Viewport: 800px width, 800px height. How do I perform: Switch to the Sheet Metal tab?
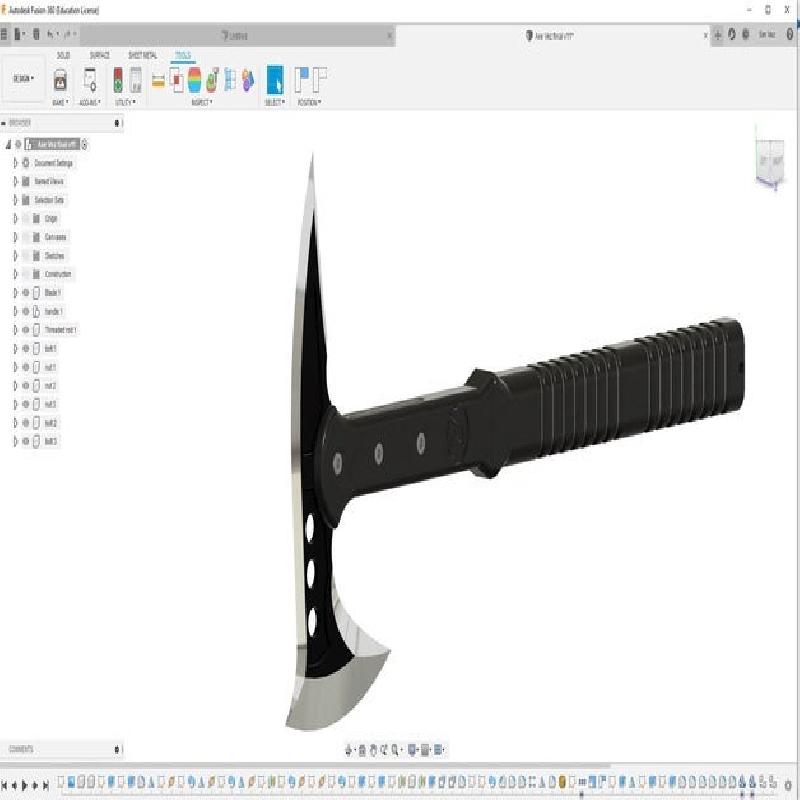click(x=142, y=55)
